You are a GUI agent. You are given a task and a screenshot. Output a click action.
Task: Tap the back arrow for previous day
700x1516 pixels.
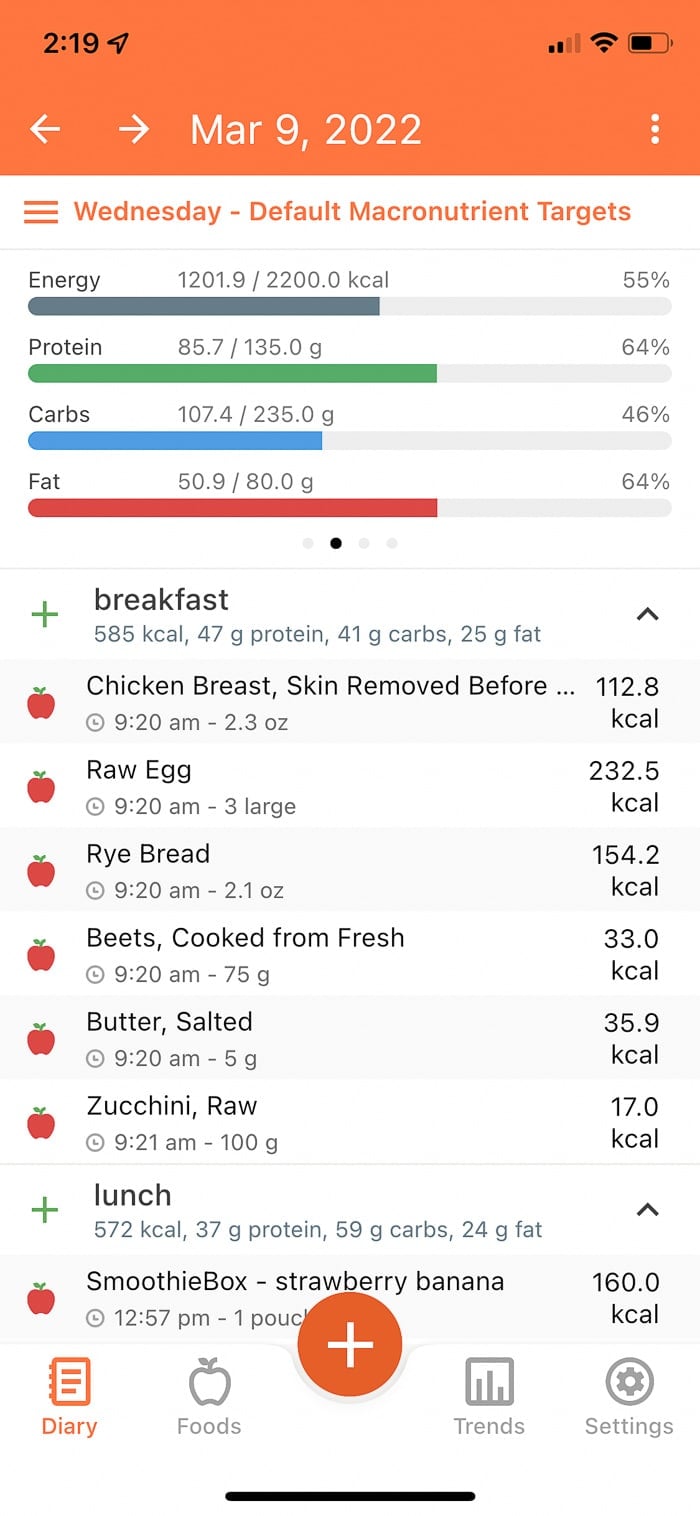click(x=44, y=129)
